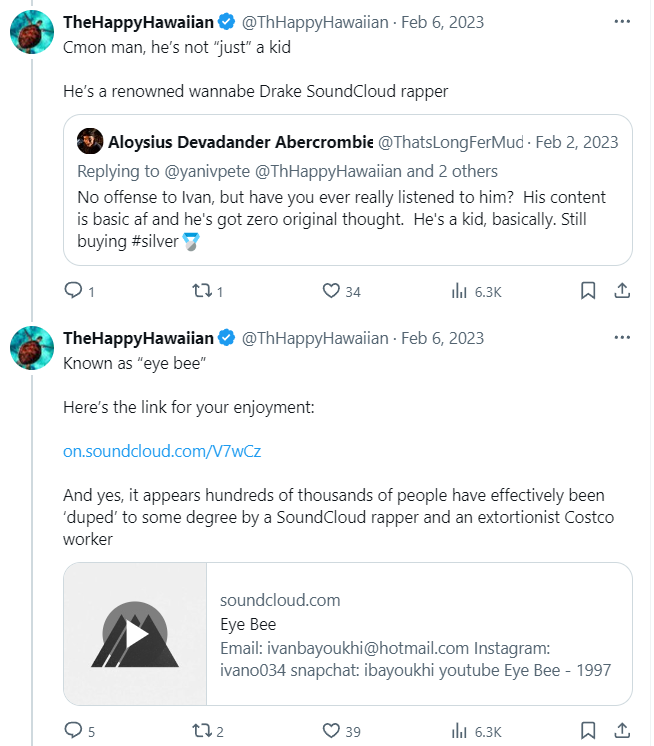Click the Feb 2, 2023 quoted tweet date
The width and height of the screenshot is (654, 746).
coord(577,141)
